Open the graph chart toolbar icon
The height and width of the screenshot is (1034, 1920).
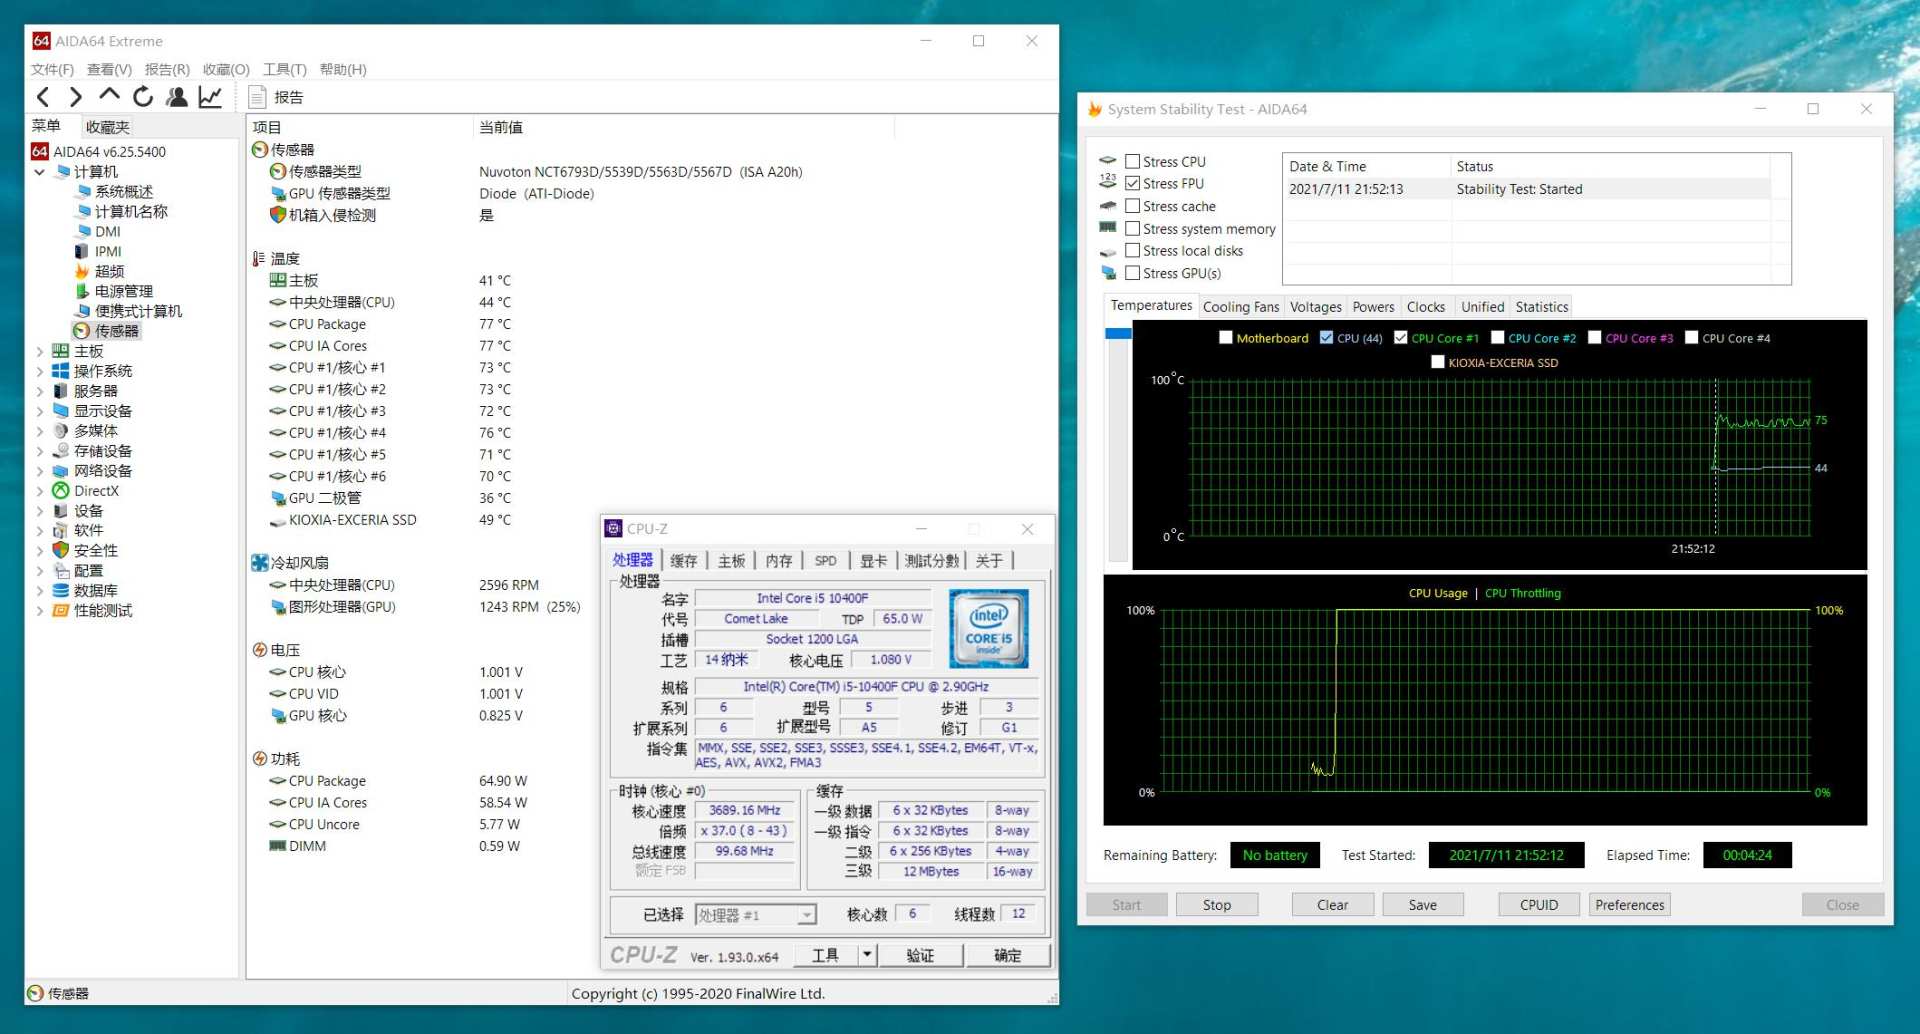pos(210,97)
